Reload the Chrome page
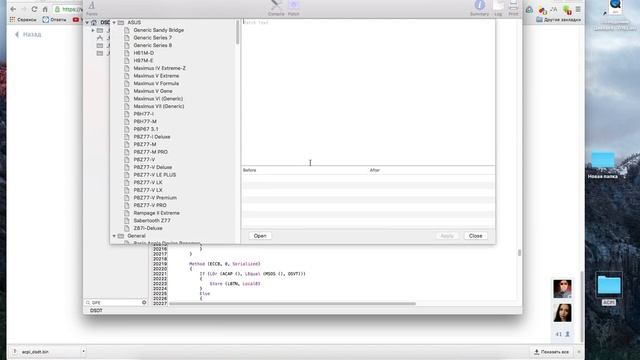 34,9
